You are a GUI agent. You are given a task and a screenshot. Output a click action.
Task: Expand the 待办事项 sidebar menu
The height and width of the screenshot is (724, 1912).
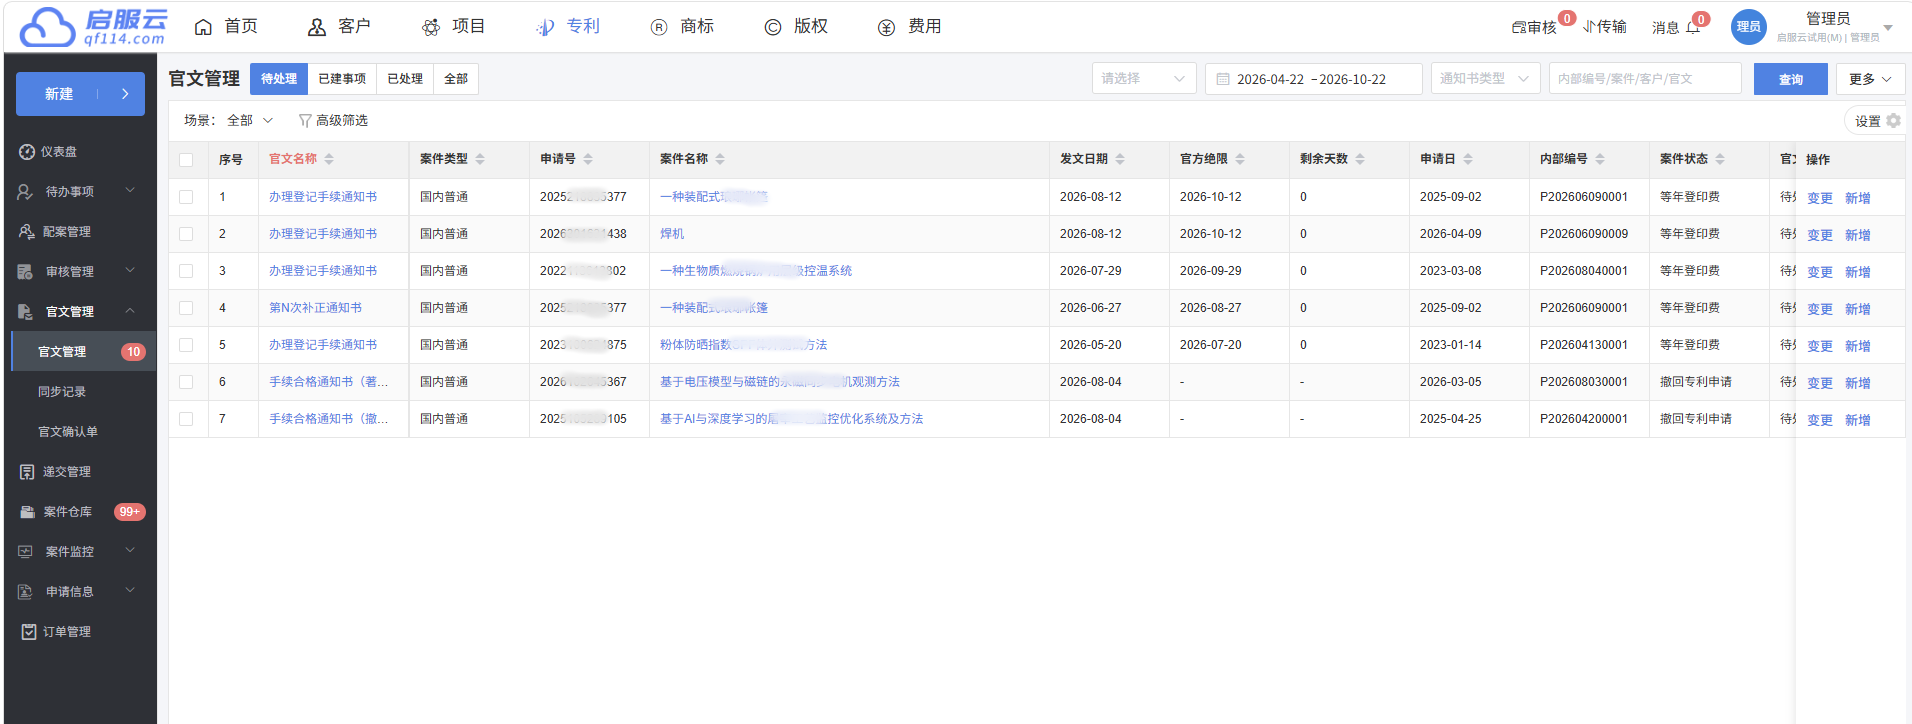pos(80,192)
